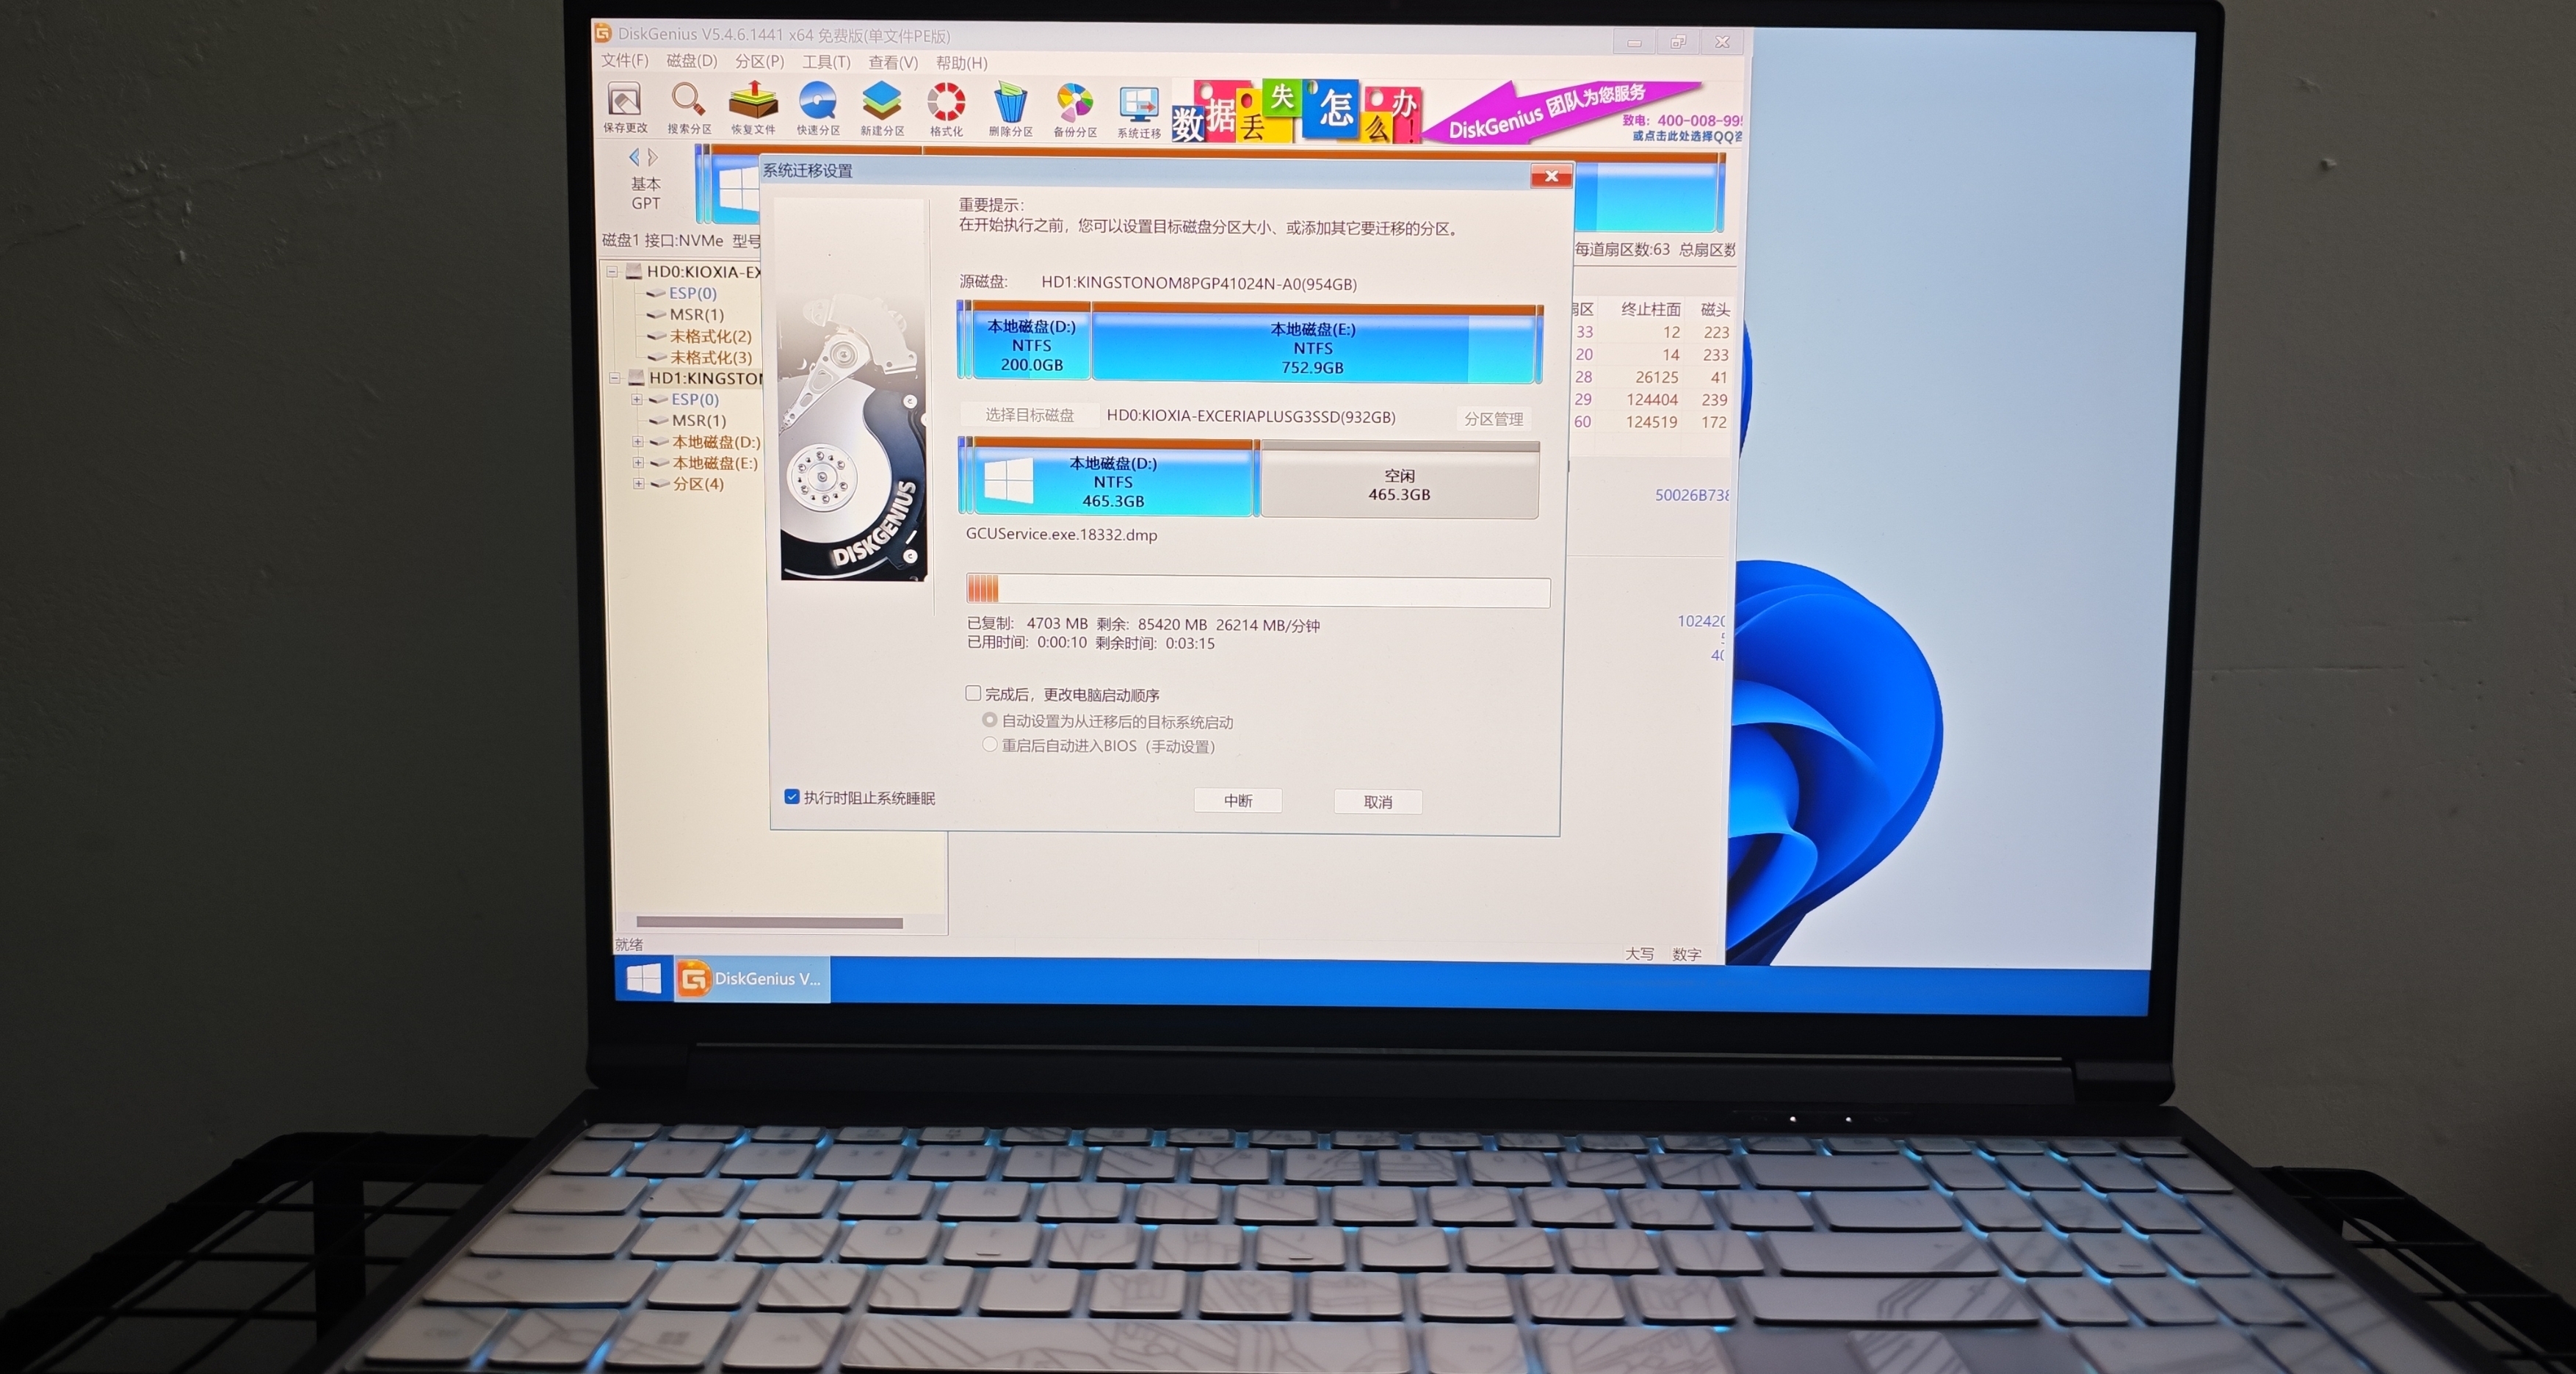Image resolution: width=2576 pixels, height=1374 pixels.
Task: Click the copy progress bar in the dialog
Action: point(1258,590)
